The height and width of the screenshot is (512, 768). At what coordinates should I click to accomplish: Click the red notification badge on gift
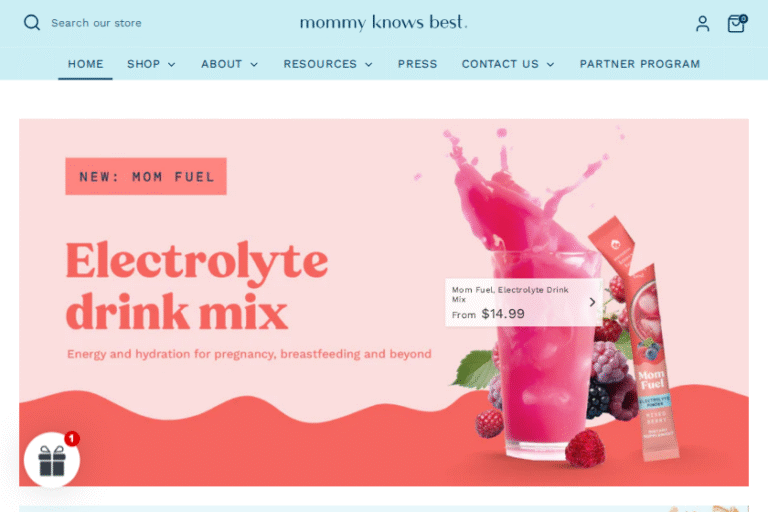click(x=72, y=438)
